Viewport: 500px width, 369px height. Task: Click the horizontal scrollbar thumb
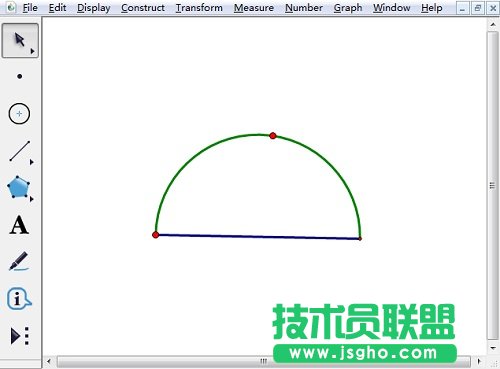[x=264, y=361]
